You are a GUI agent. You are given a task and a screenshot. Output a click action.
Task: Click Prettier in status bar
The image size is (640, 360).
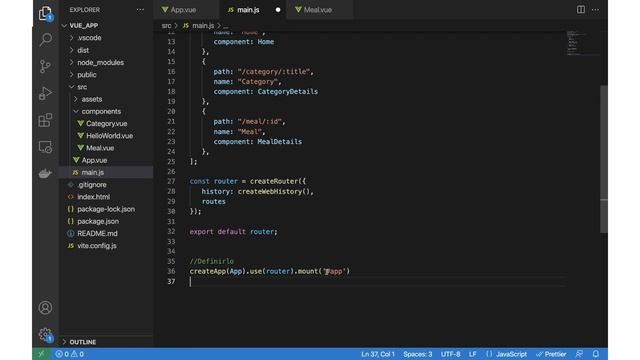pyautogui.click(x=551, y=354)
